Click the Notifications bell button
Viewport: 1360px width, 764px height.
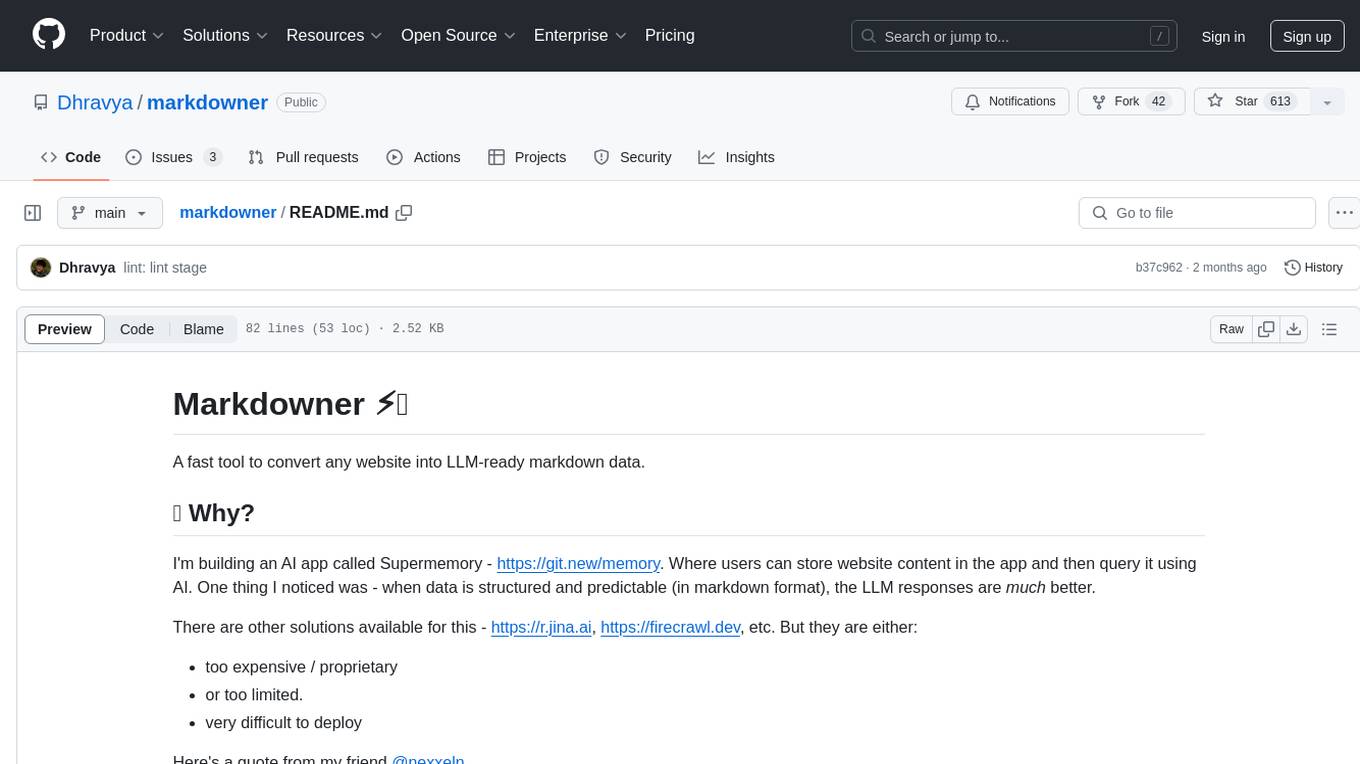click(1010, 102)
